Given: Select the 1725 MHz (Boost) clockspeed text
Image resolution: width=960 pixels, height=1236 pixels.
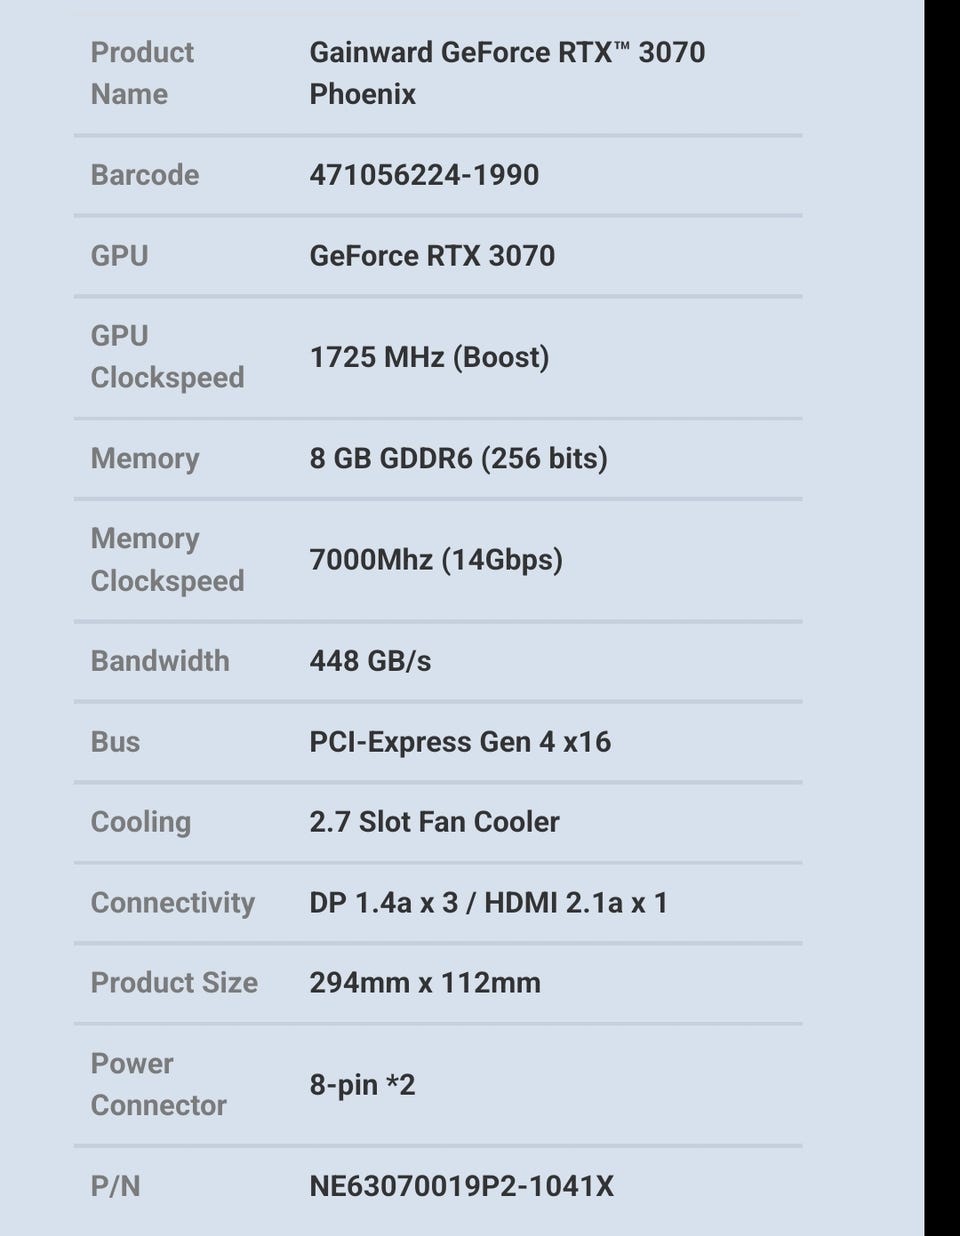Looking at the screenshot, I should pos(429,357).
